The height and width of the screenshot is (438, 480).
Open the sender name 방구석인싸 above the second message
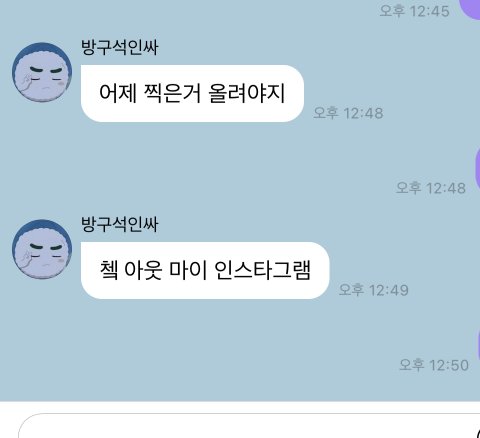coord(120,224)
